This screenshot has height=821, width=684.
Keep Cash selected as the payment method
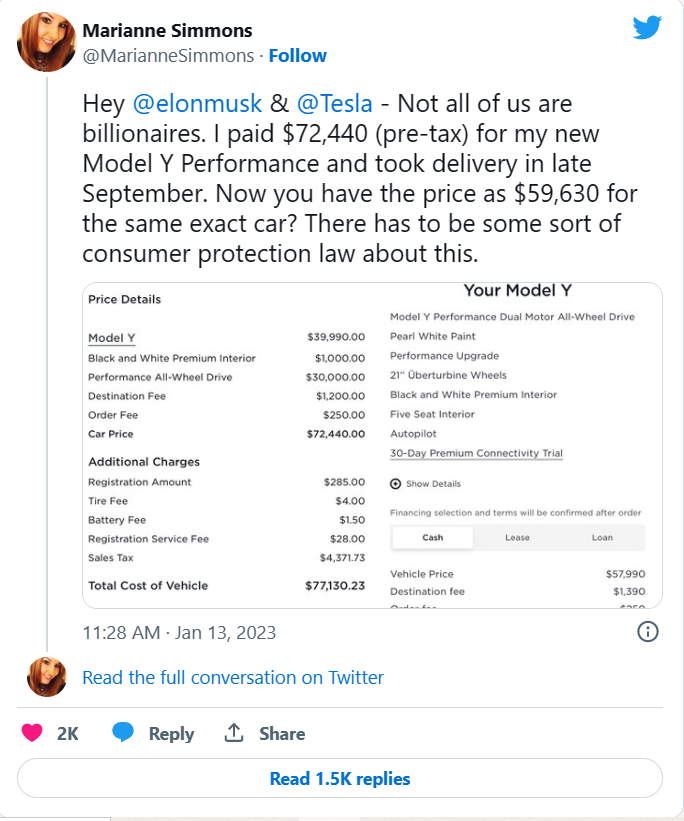pyautogui.click(x=436, y=537)
